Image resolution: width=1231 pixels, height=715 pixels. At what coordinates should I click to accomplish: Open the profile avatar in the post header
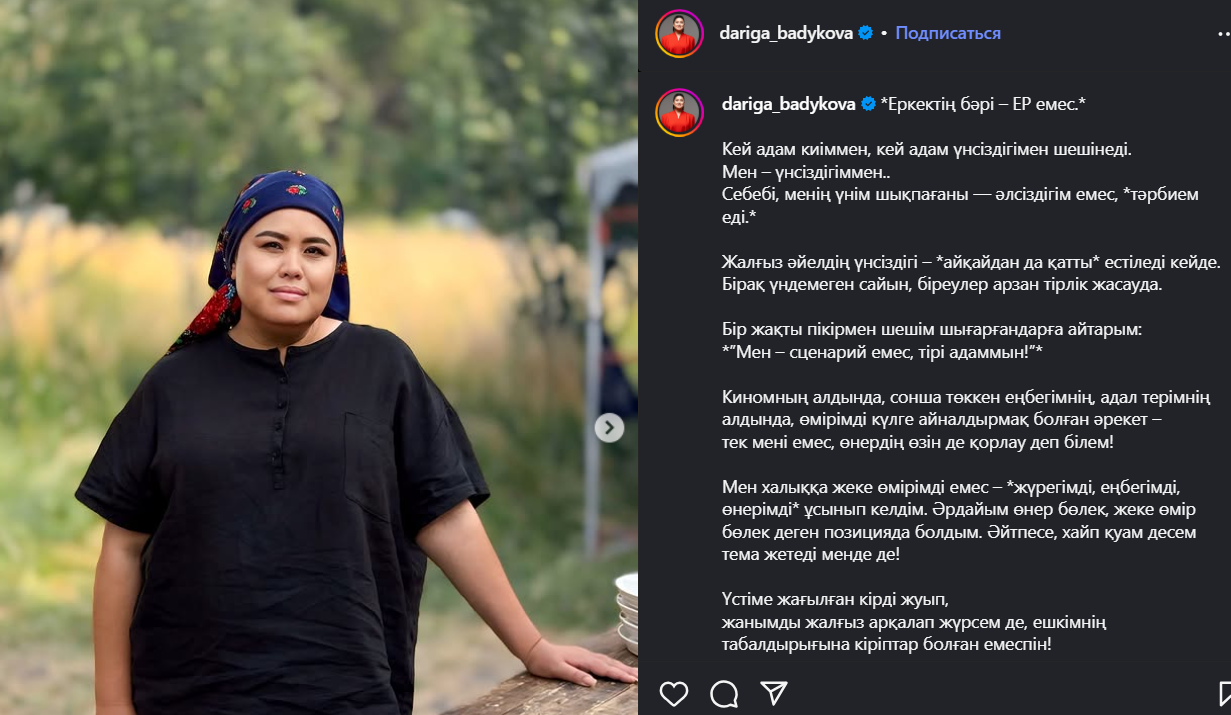point(680,34)
